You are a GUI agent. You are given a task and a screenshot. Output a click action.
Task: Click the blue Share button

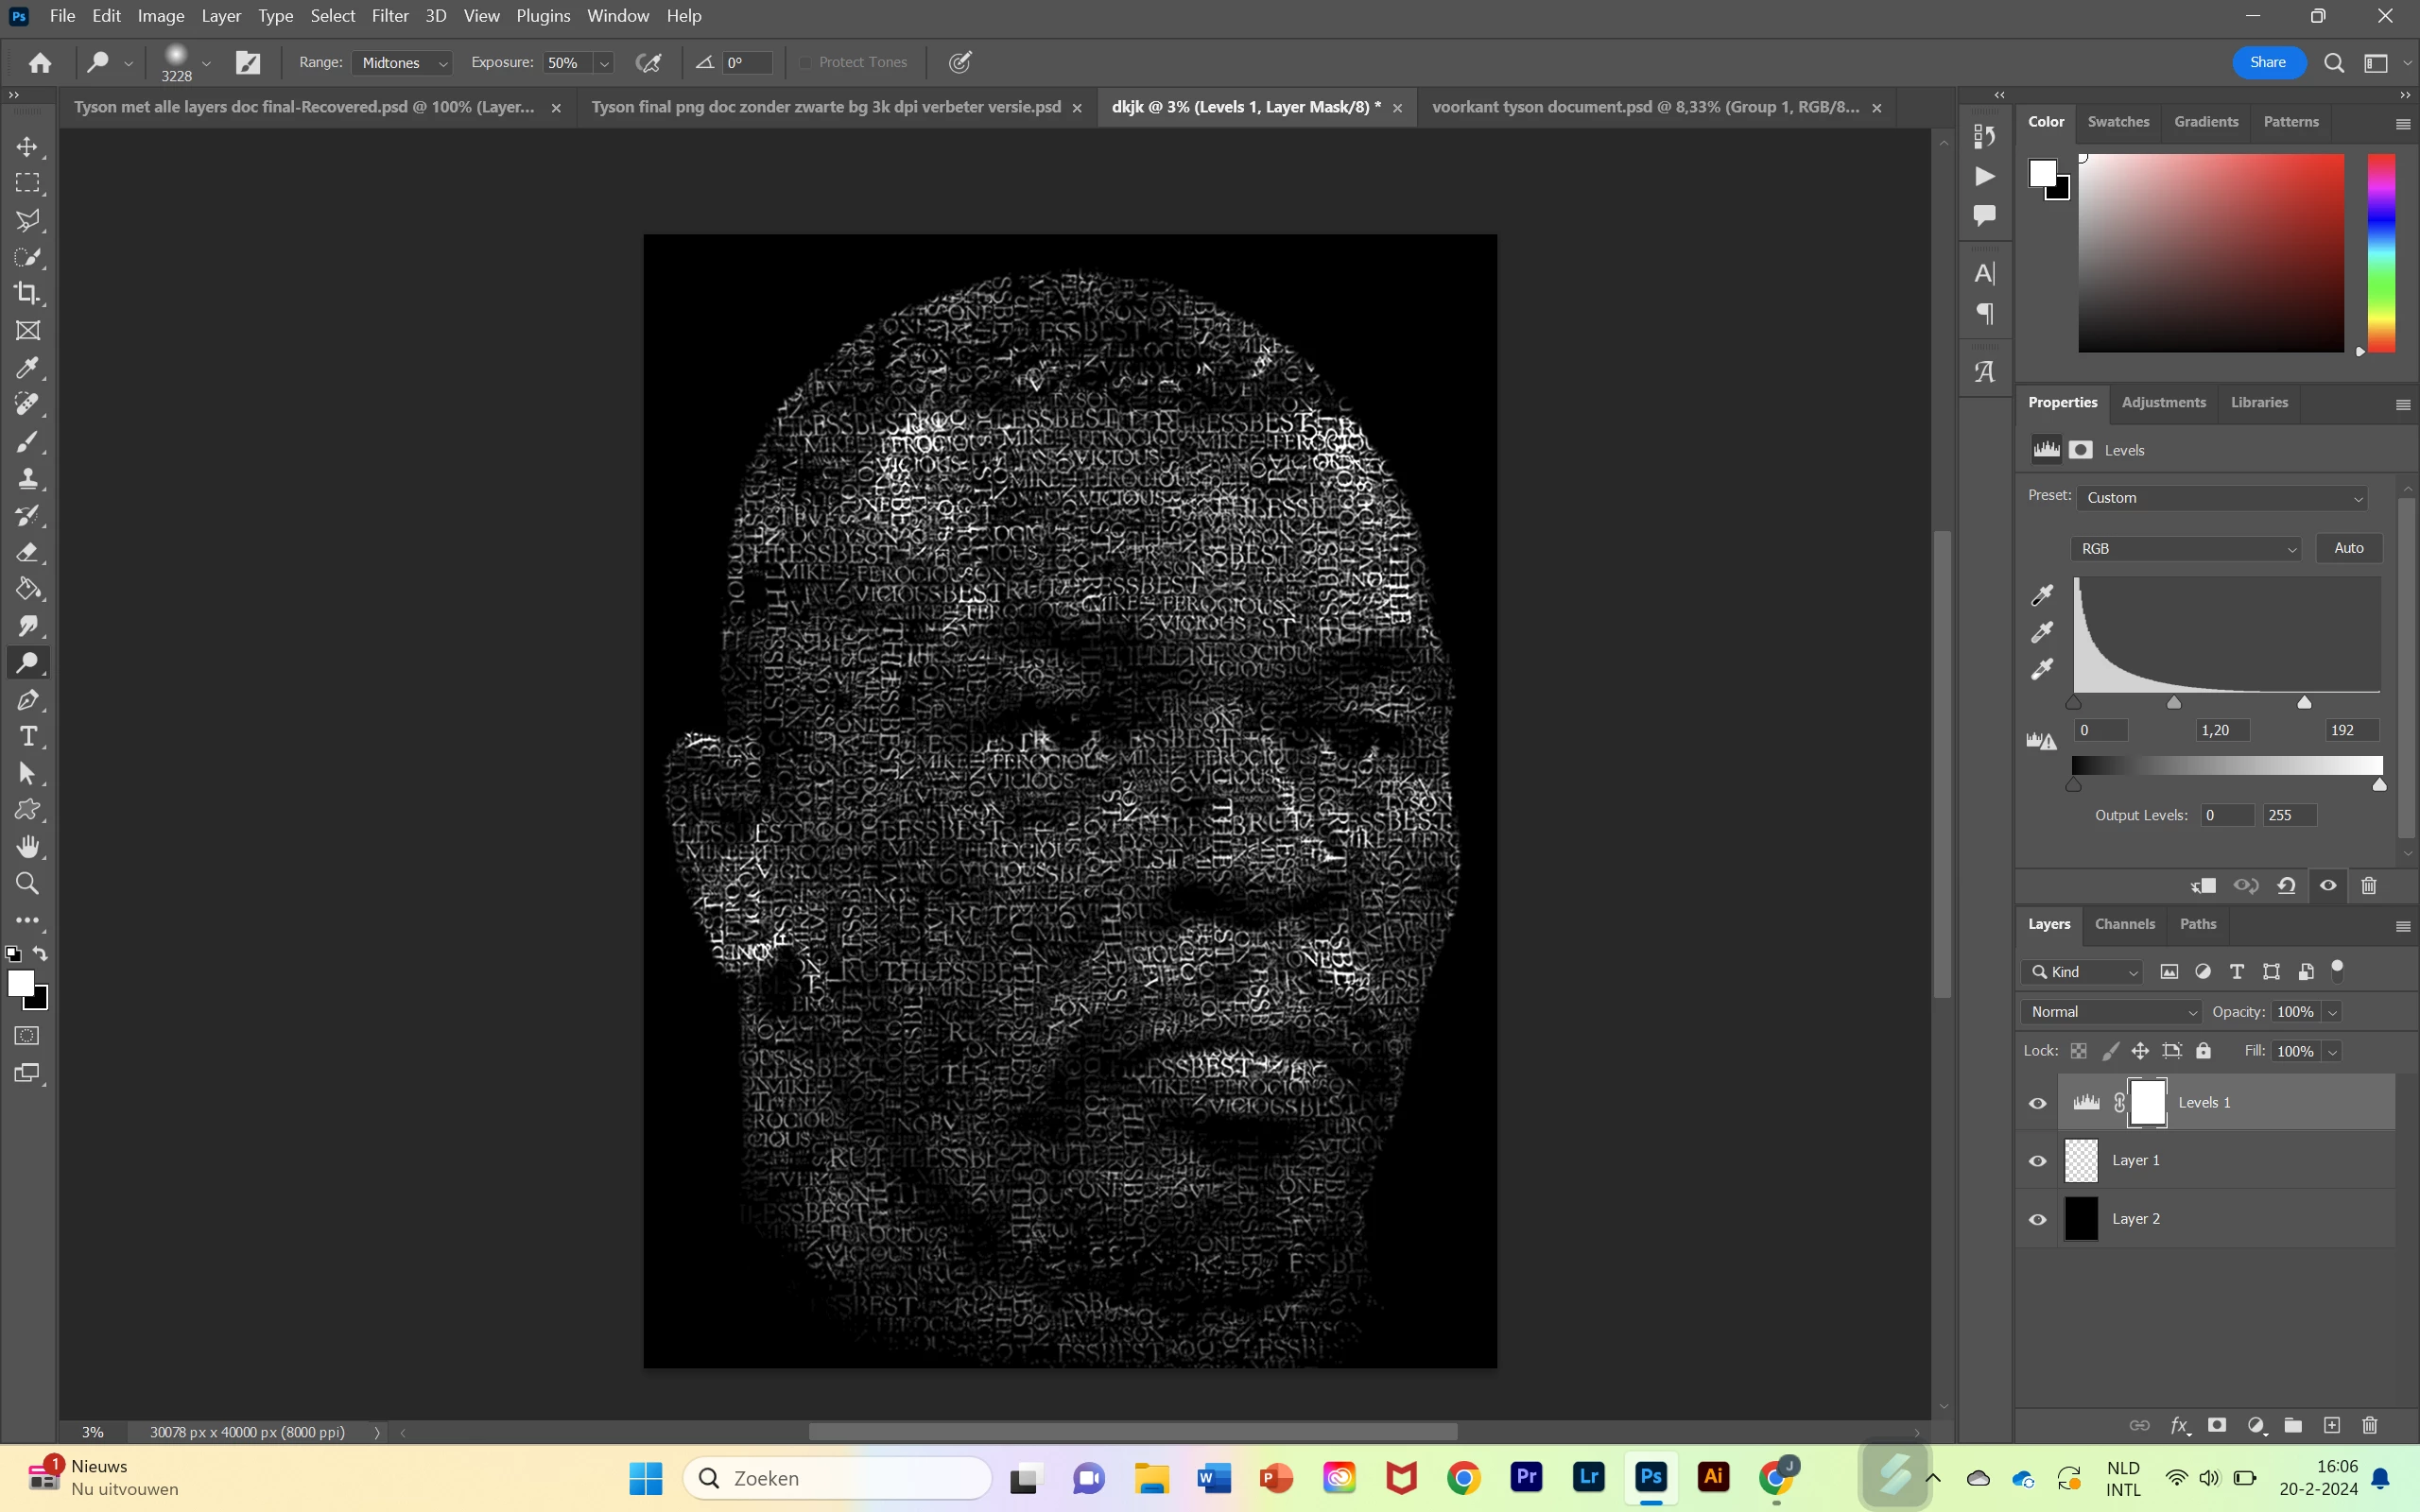coord(2268,62)
